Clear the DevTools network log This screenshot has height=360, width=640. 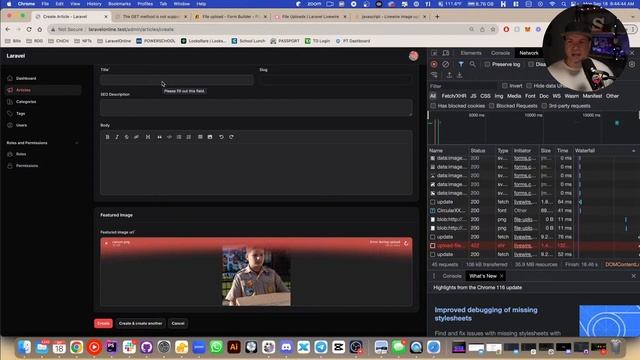click(x=446, y=64)
